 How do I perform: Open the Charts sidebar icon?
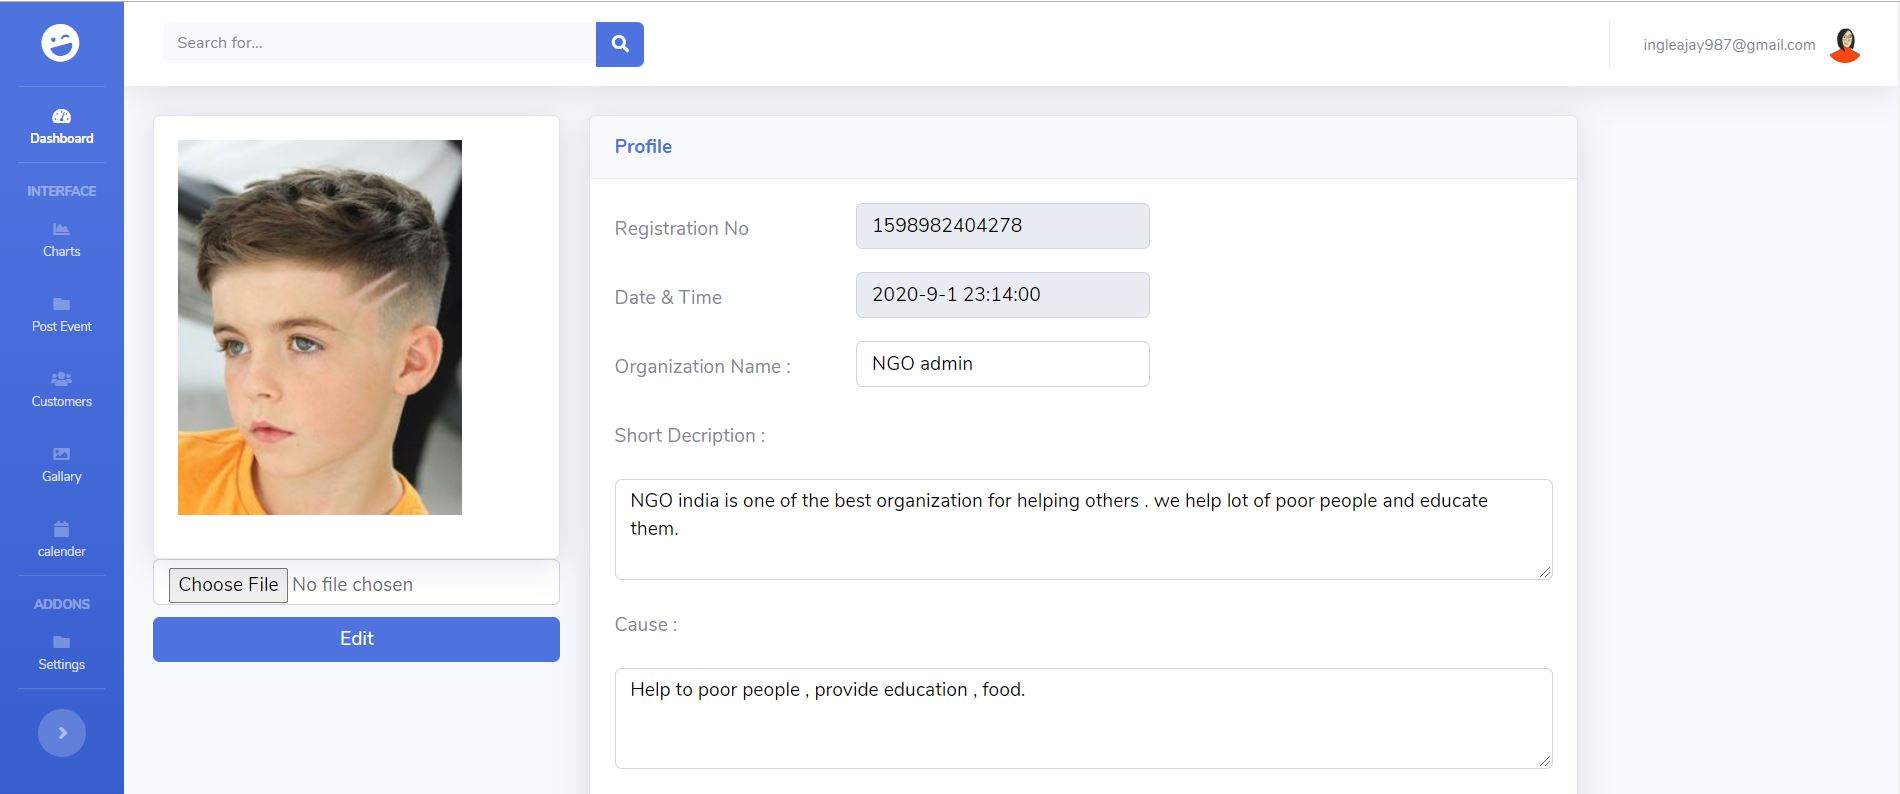61,229
